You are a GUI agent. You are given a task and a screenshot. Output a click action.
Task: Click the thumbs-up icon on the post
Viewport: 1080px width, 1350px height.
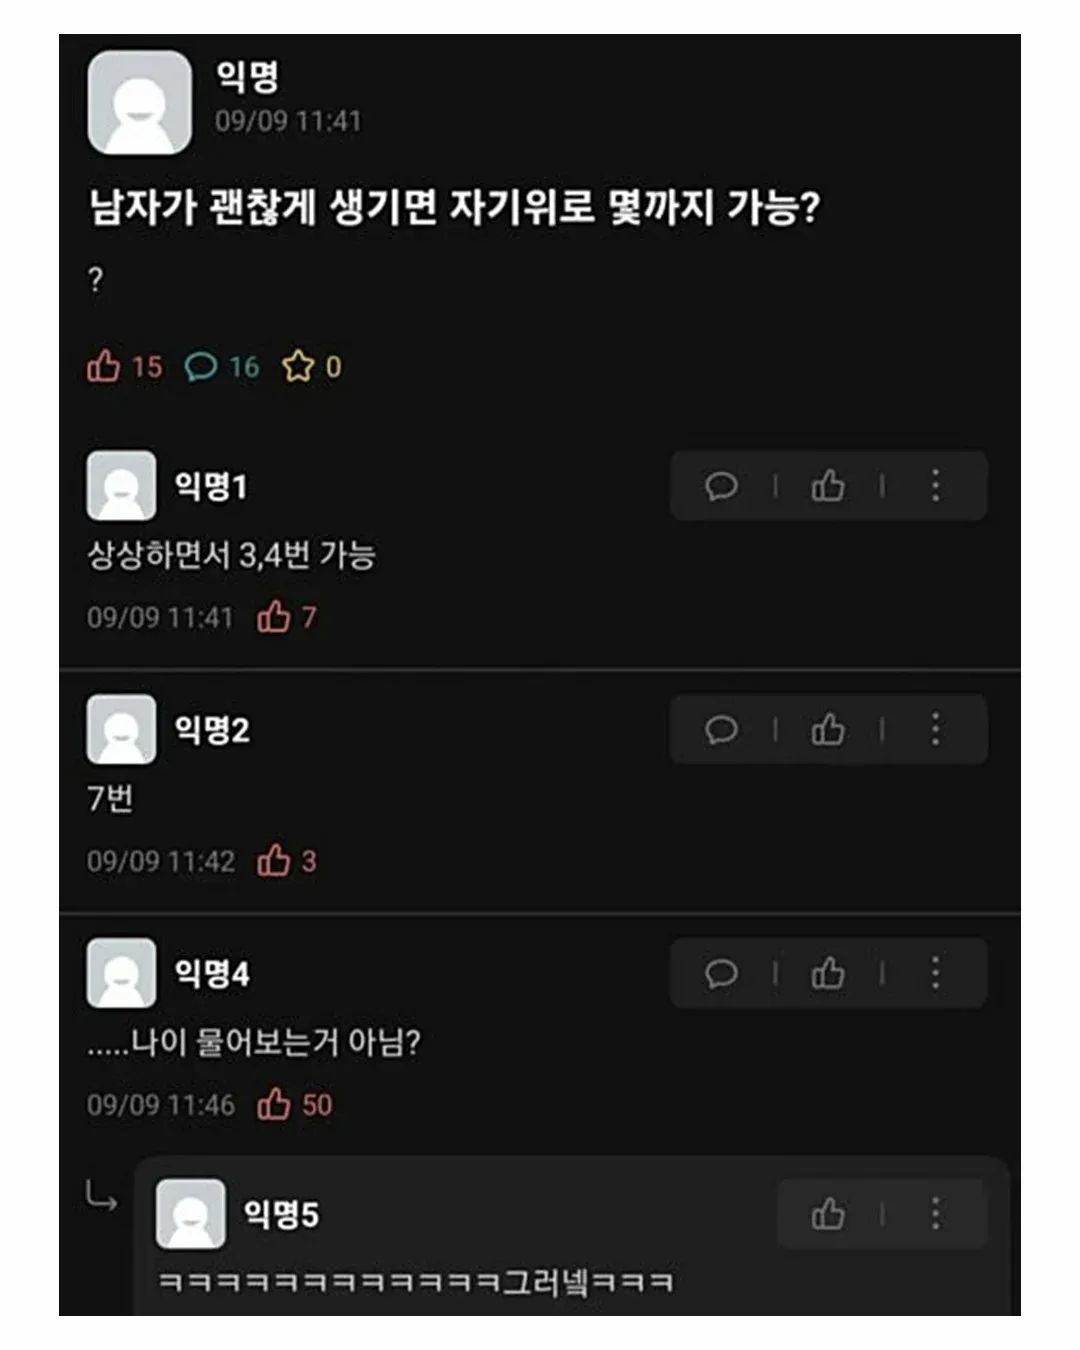pyautogui.click(x=106, y=366)
